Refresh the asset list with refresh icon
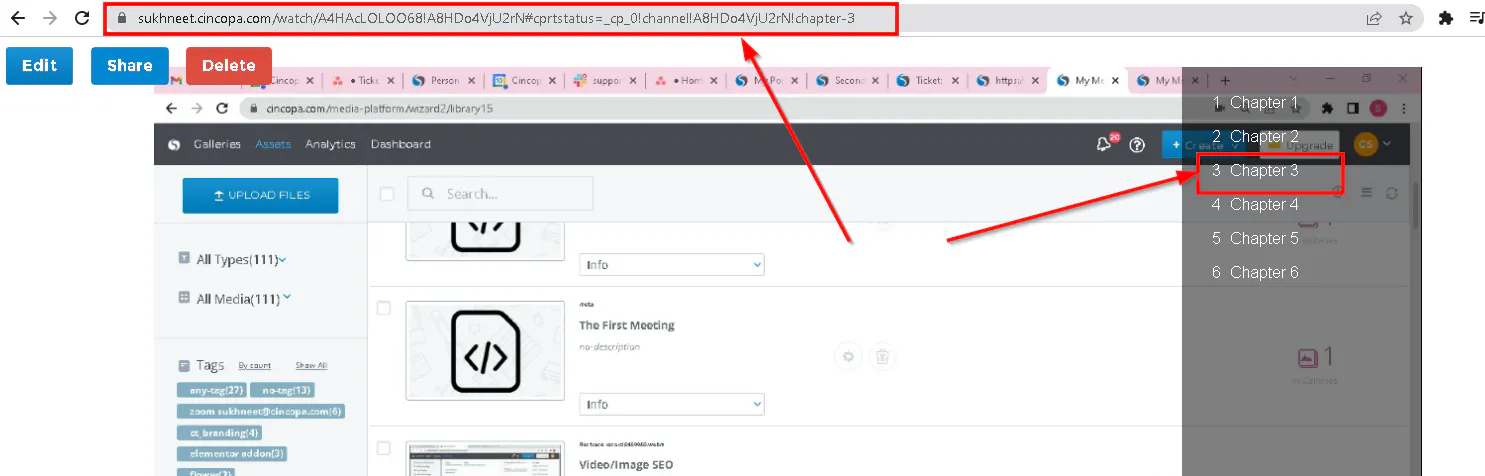1485x476 pixels. click(1391, 193)
